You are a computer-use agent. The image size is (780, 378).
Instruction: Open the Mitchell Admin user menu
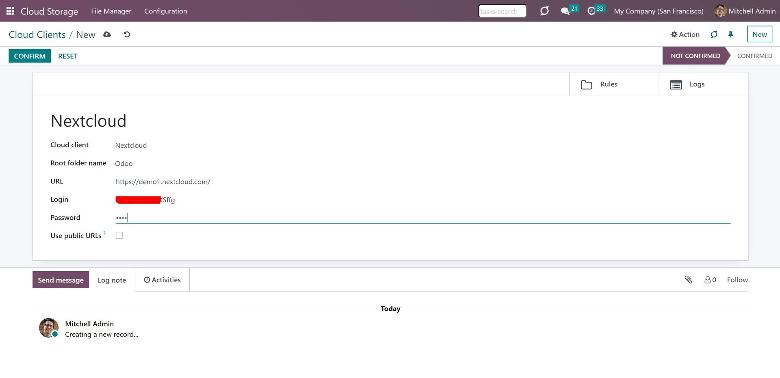[745, 11]
